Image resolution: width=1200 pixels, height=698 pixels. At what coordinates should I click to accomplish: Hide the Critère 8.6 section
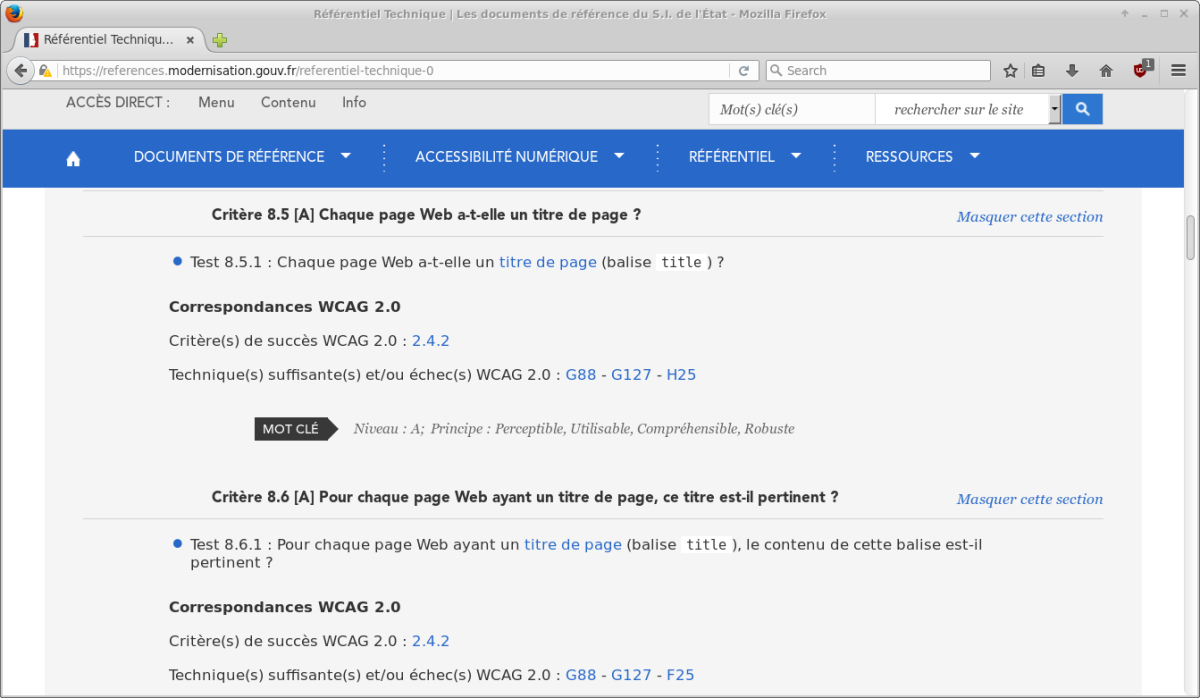pyautogui.click(x=1029, y=498)
